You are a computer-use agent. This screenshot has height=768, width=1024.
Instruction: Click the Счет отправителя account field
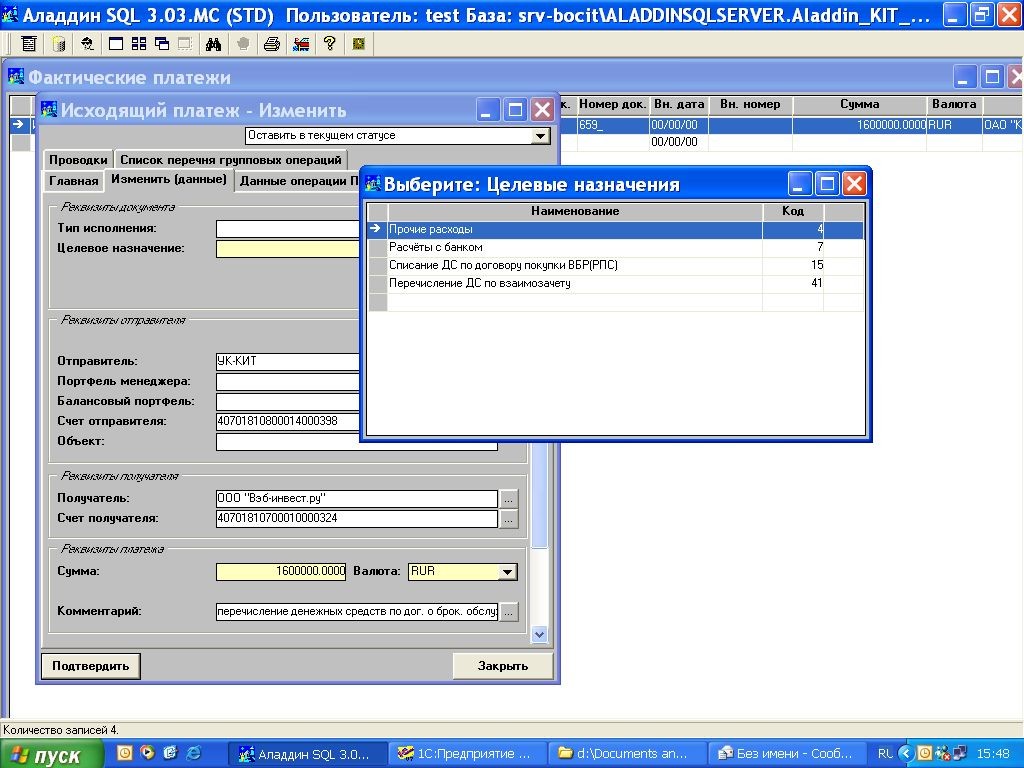288,421
